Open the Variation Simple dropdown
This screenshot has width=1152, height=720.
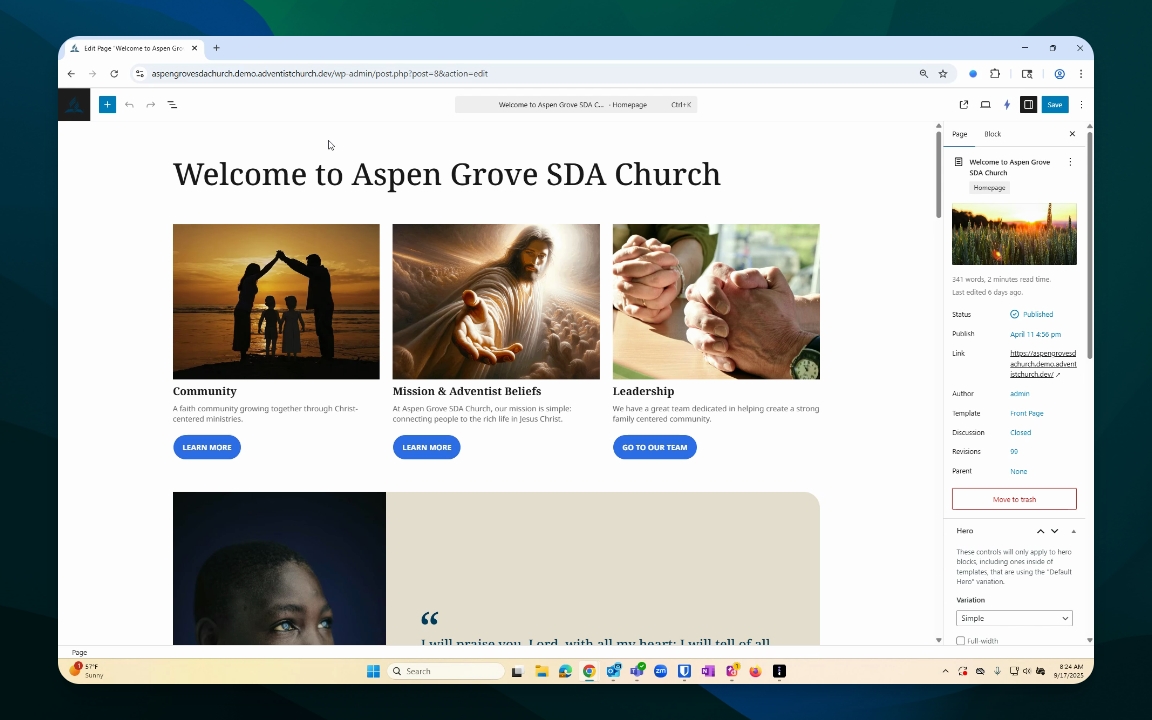point(1014,618)
